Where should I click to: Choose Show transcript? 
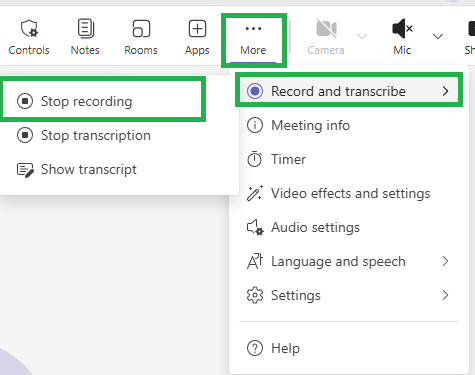pos(119,169)
